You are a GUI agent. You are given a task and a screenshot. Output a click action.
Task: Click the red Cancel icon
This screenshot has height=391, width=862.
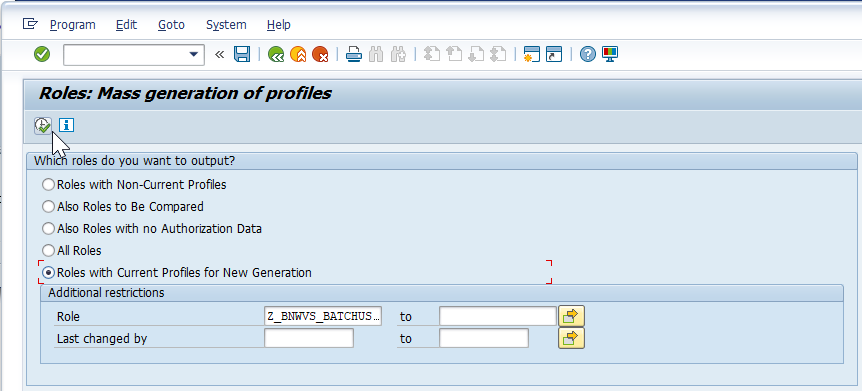coord(320,54)
